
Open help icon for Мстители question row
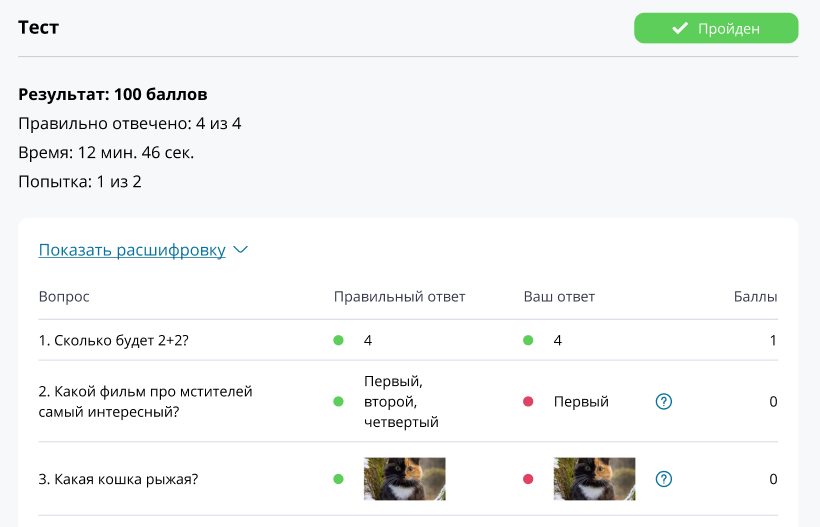coord(664,402)
